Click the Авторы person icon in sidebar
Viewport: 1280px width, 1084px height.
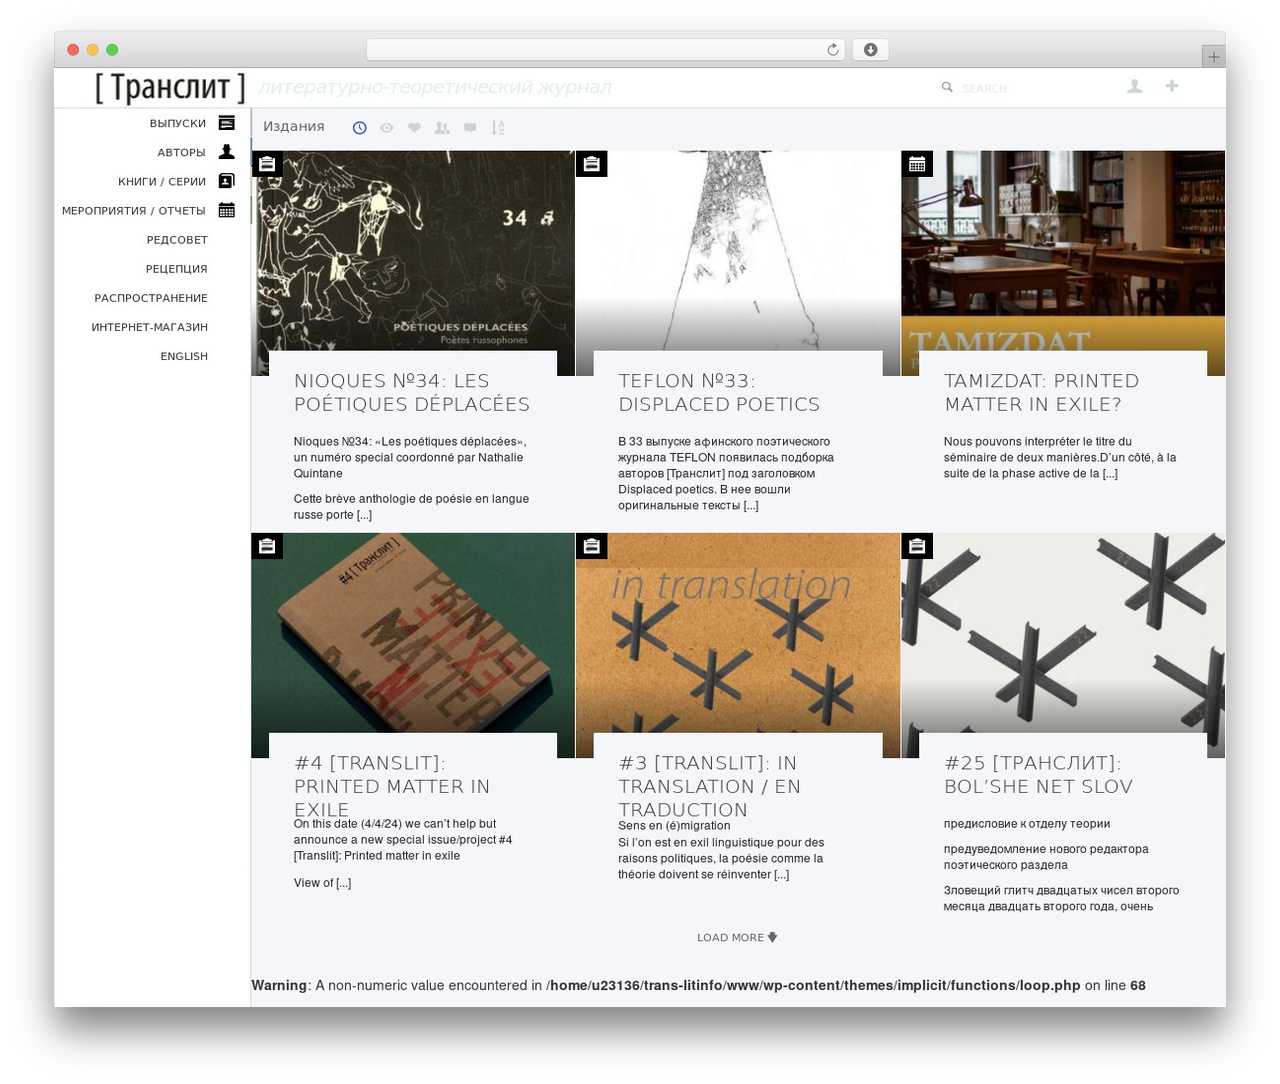227,152
